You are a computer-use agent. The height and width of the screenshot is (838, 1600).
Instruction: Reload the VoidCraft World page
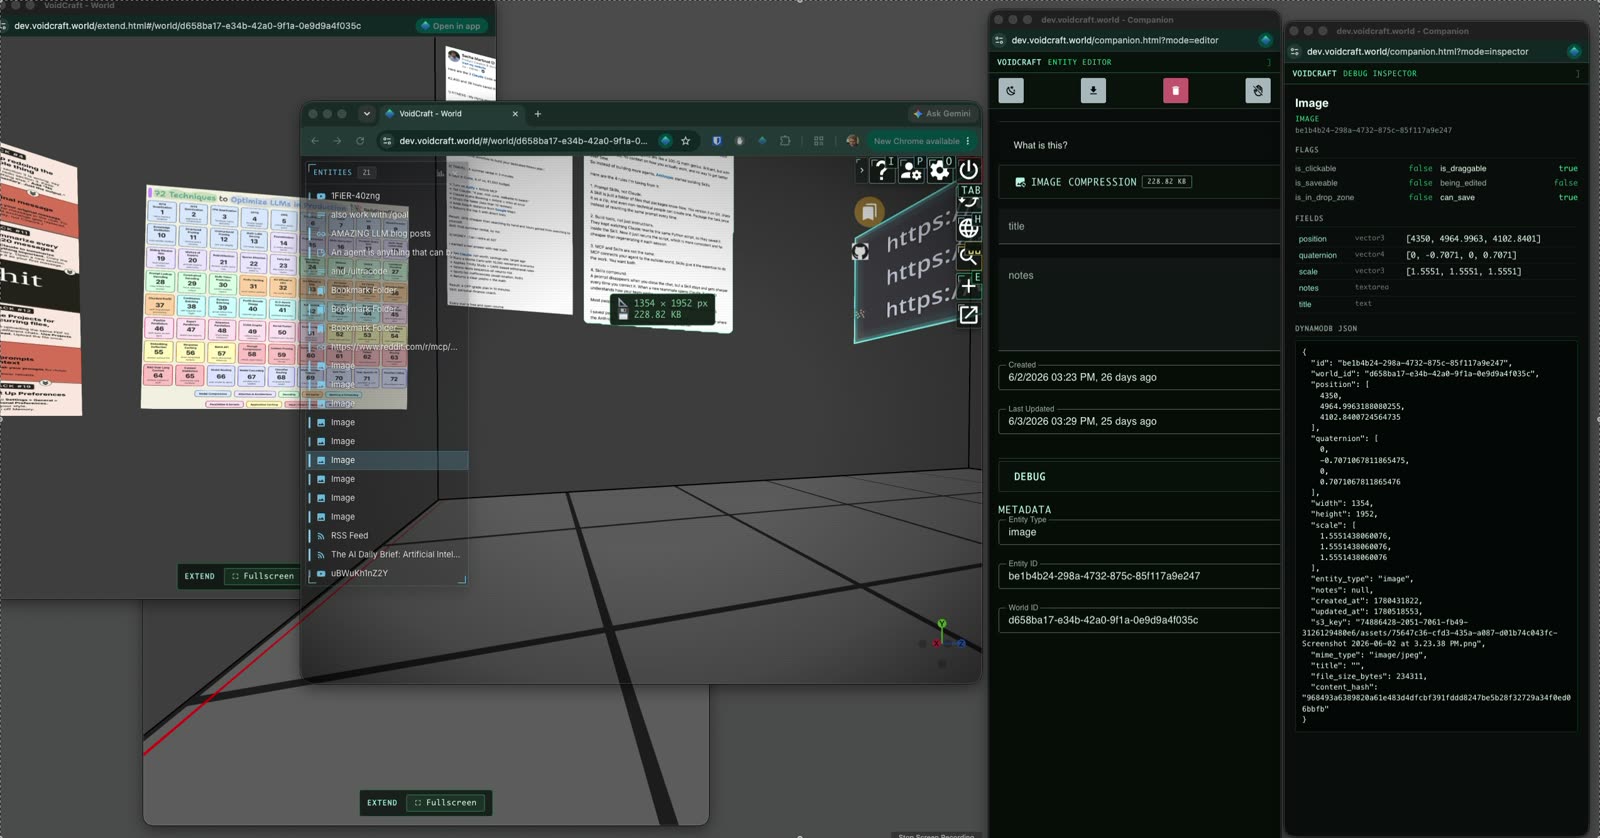pos(360,141)
